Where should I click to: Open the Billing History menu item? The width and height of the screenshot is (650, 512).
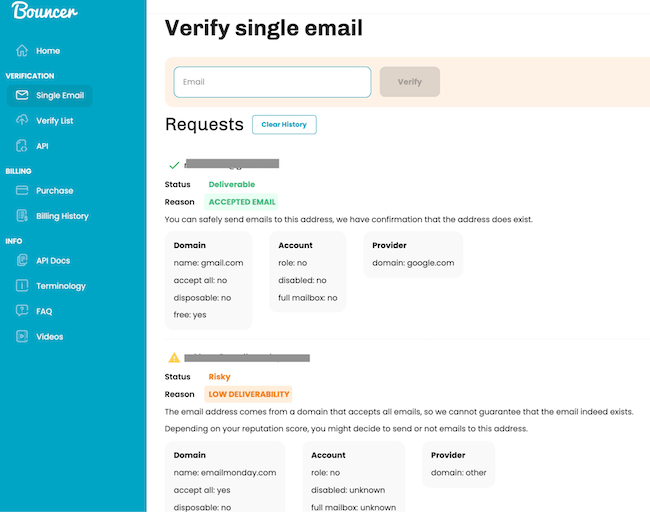point(62,216)
